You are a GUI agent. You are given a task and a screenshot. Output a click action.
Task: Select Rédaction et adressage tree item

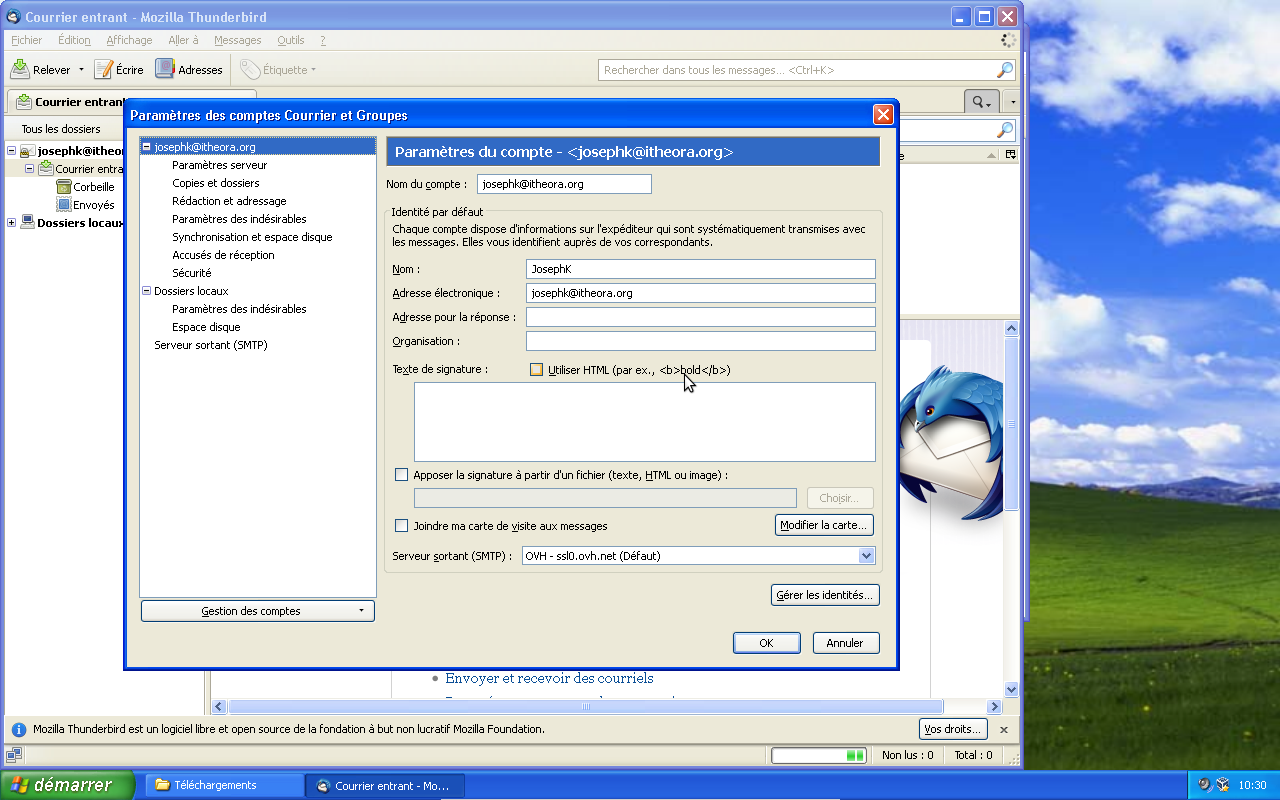[229, 201]
